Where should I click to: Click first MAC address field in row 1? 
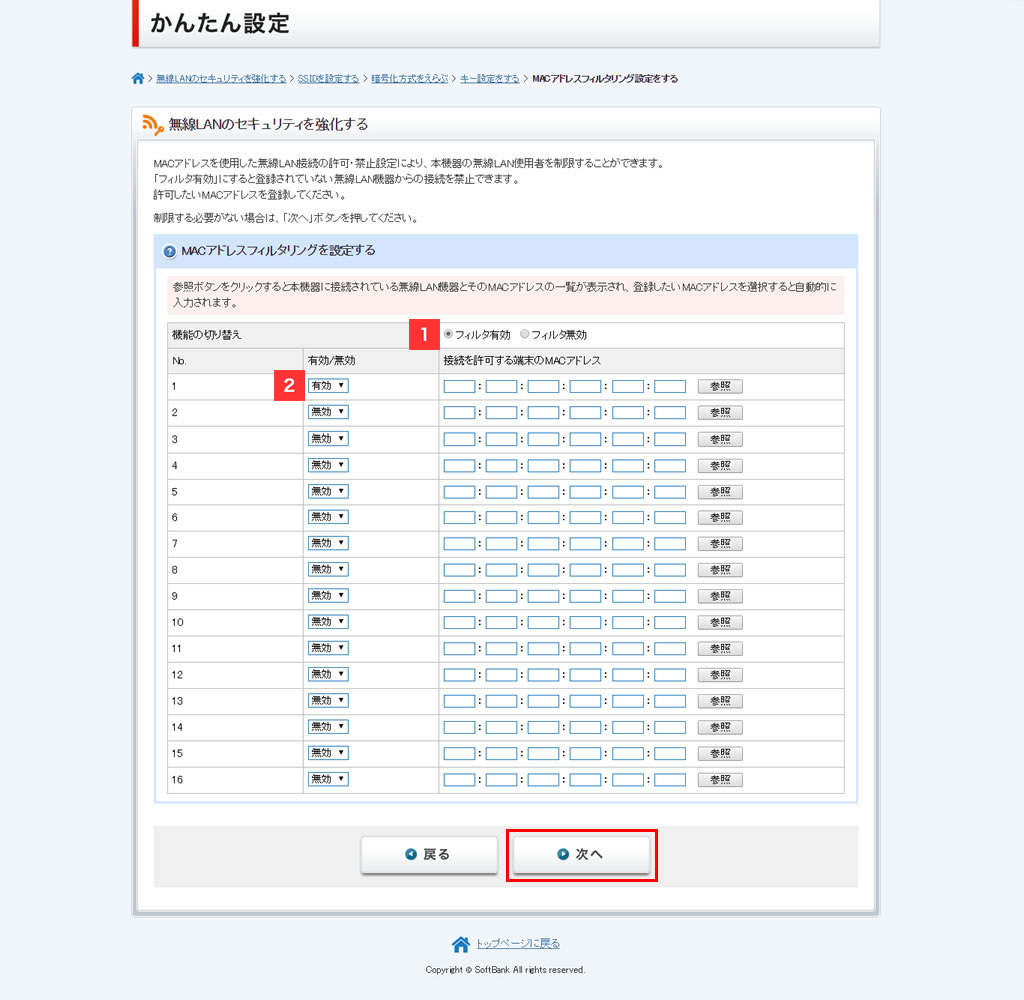tap(460, 387)
